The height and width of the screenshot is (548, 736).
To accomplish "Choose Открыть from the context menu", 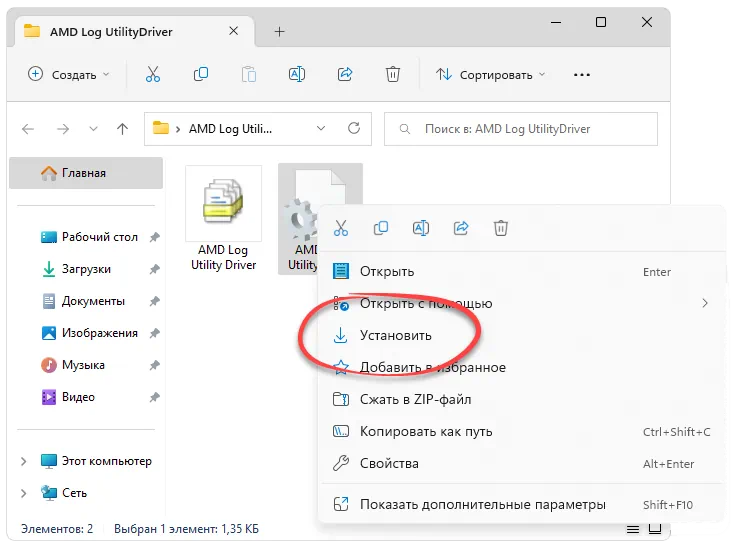I will [x=522, y=272].
